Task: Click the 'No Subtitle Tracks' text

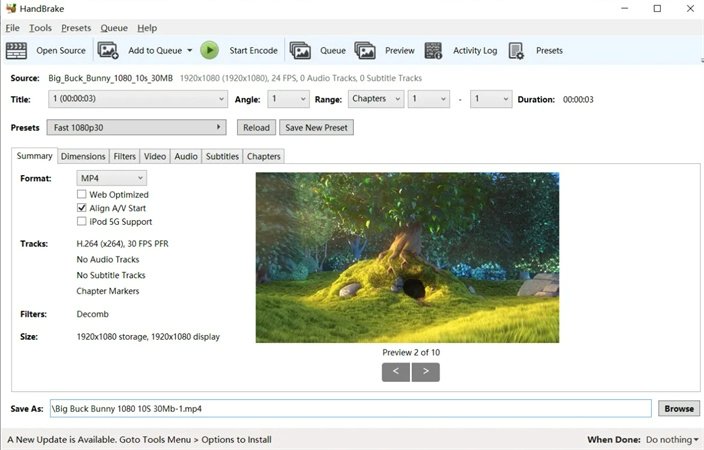Action: (111, 275)
